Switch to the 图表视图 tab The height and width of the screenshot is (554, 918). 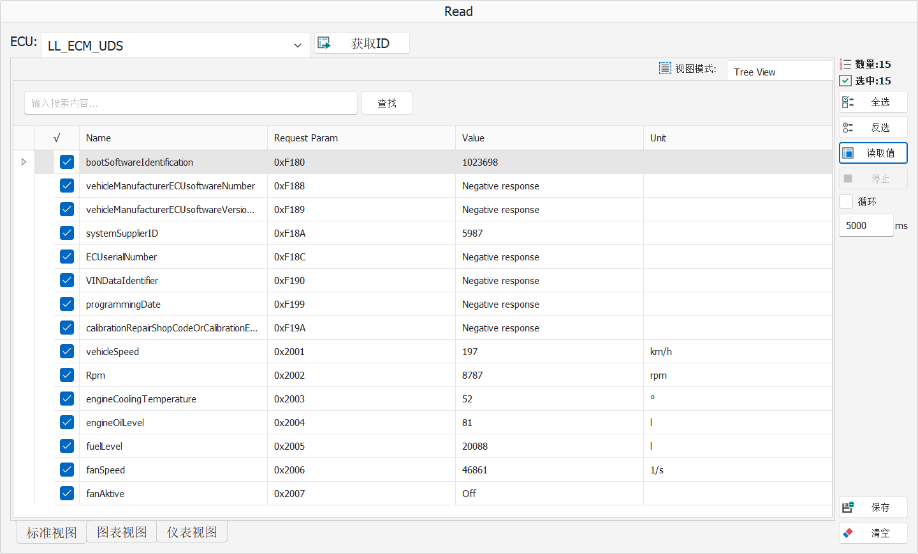tap(122, 532)
